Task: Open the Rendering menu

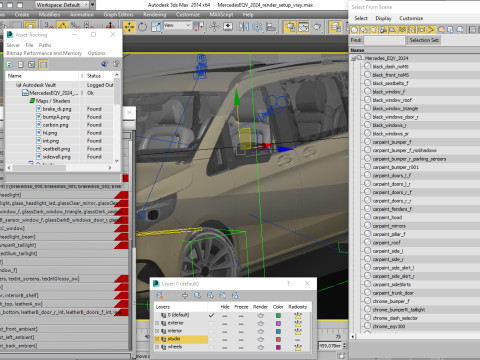Action: 155,15
